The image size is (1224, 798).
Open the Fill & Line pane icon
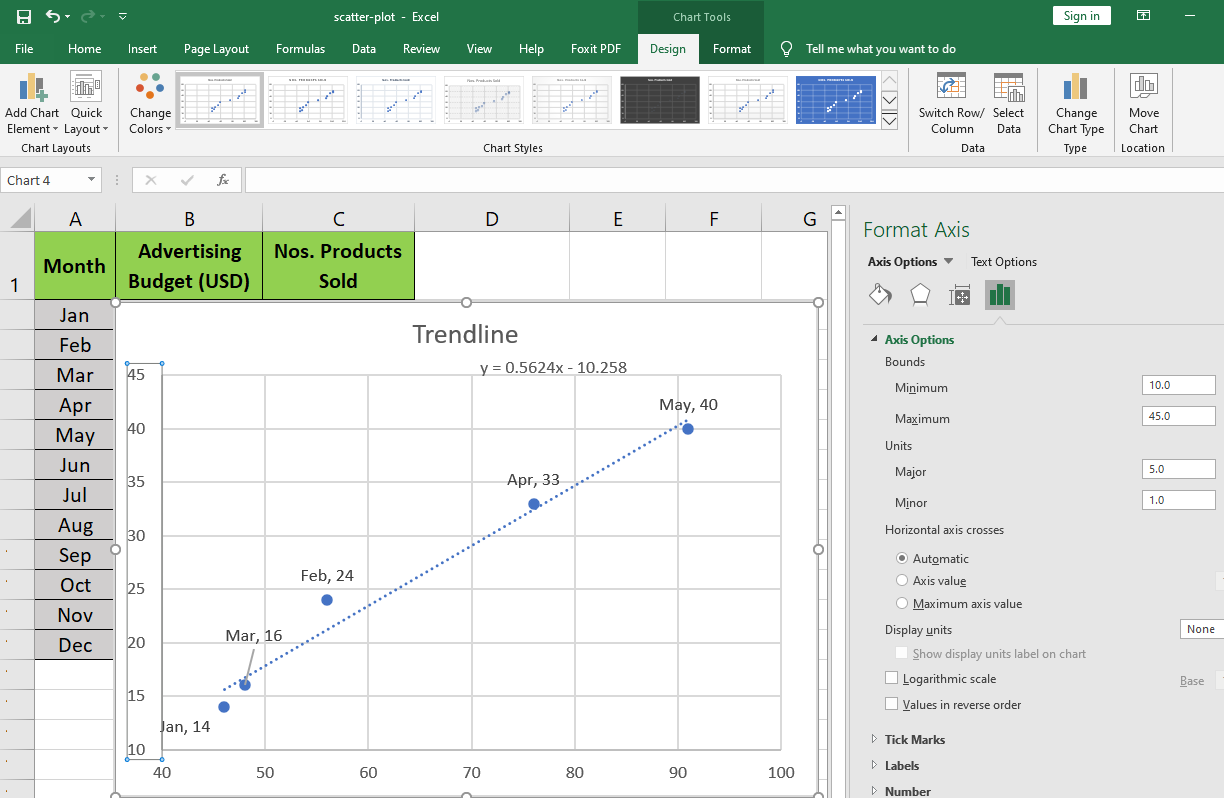(x=880, y=295)
